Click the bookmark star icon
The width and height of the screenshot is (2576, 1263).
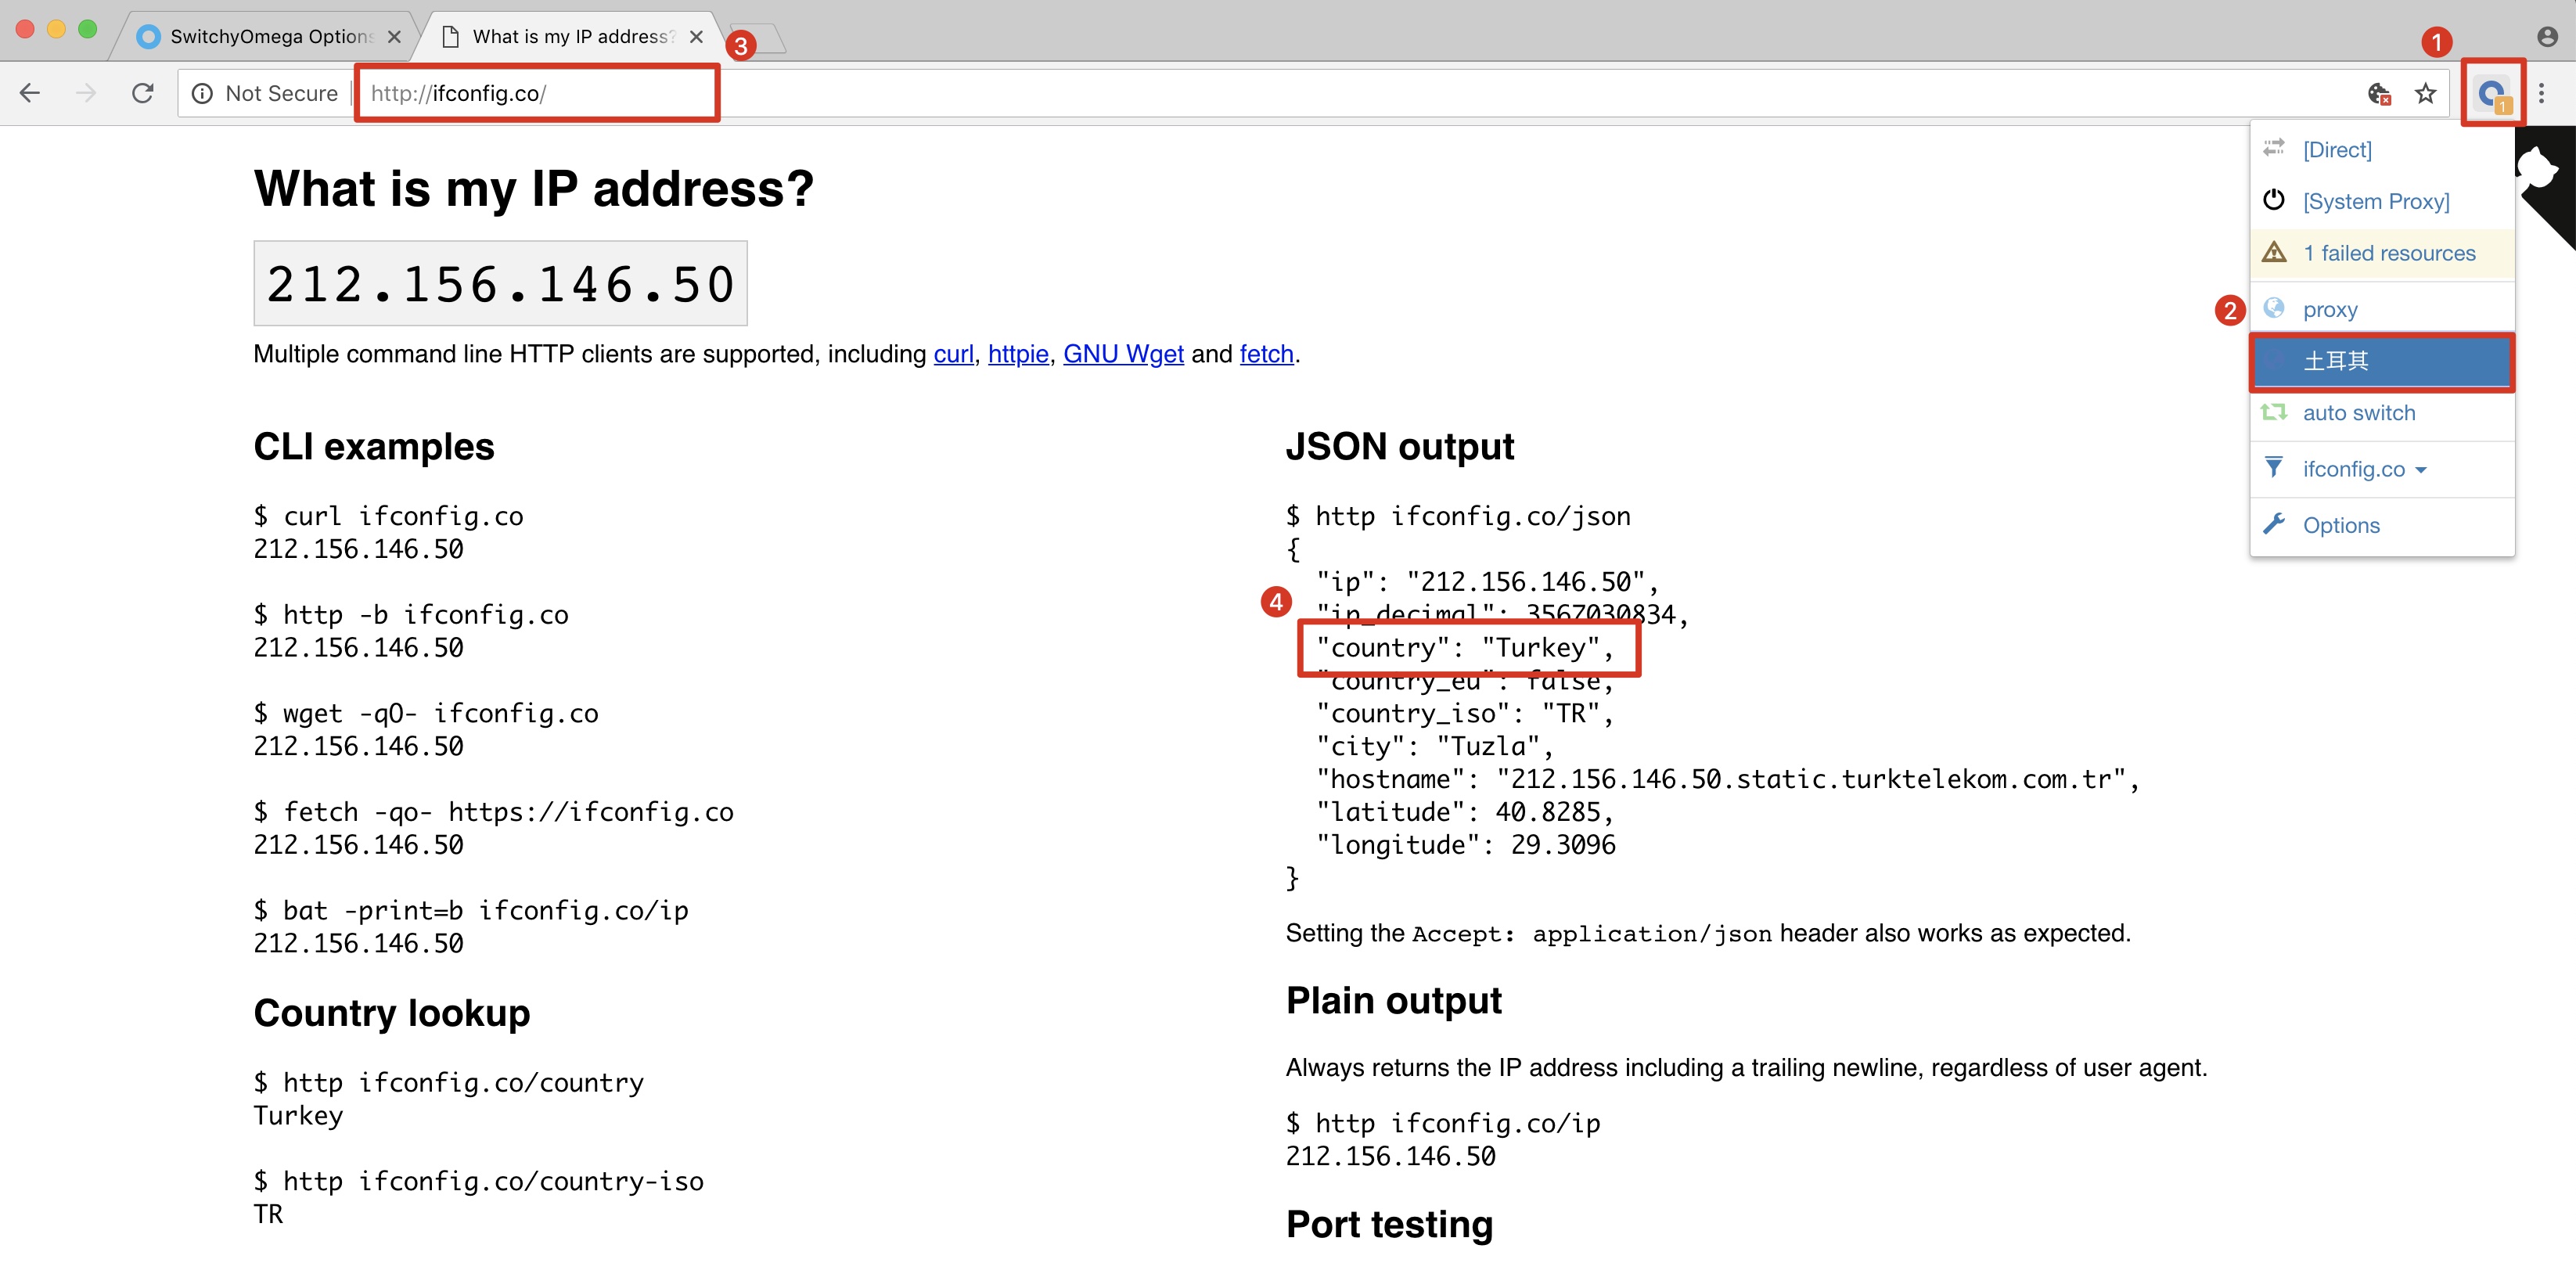(2425, 94)
